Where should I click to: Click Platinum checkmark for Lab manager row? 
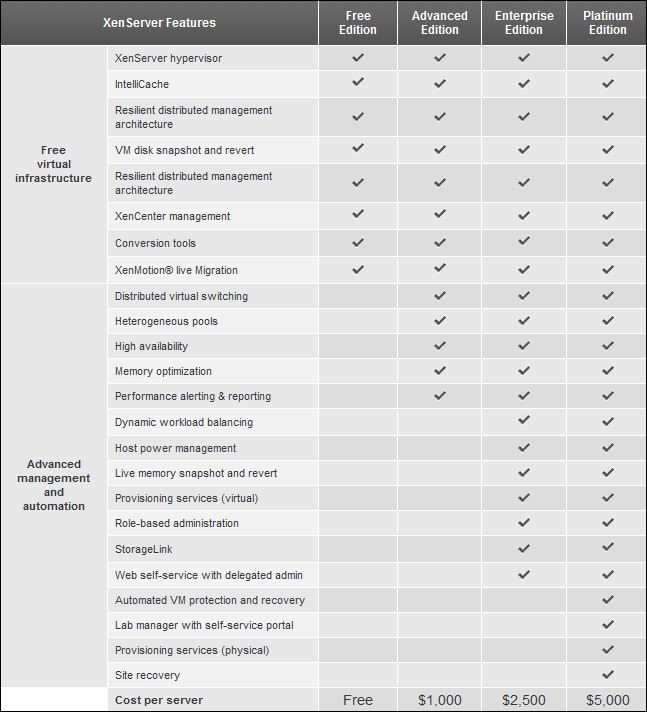607,625
